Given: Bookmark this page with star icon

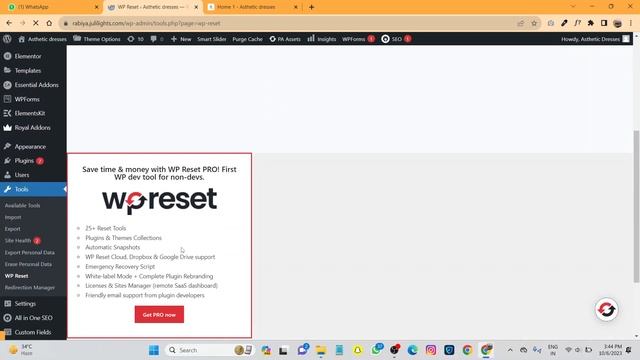Looking at the screenshot, I should point(534,23).
